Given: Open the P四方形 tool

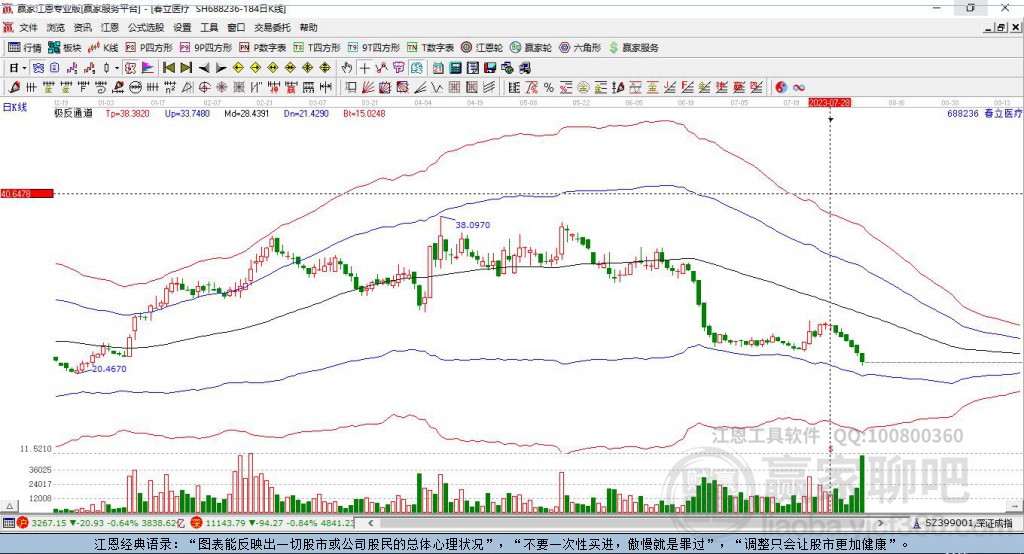Looking at the screenshot, I should 149,48.
